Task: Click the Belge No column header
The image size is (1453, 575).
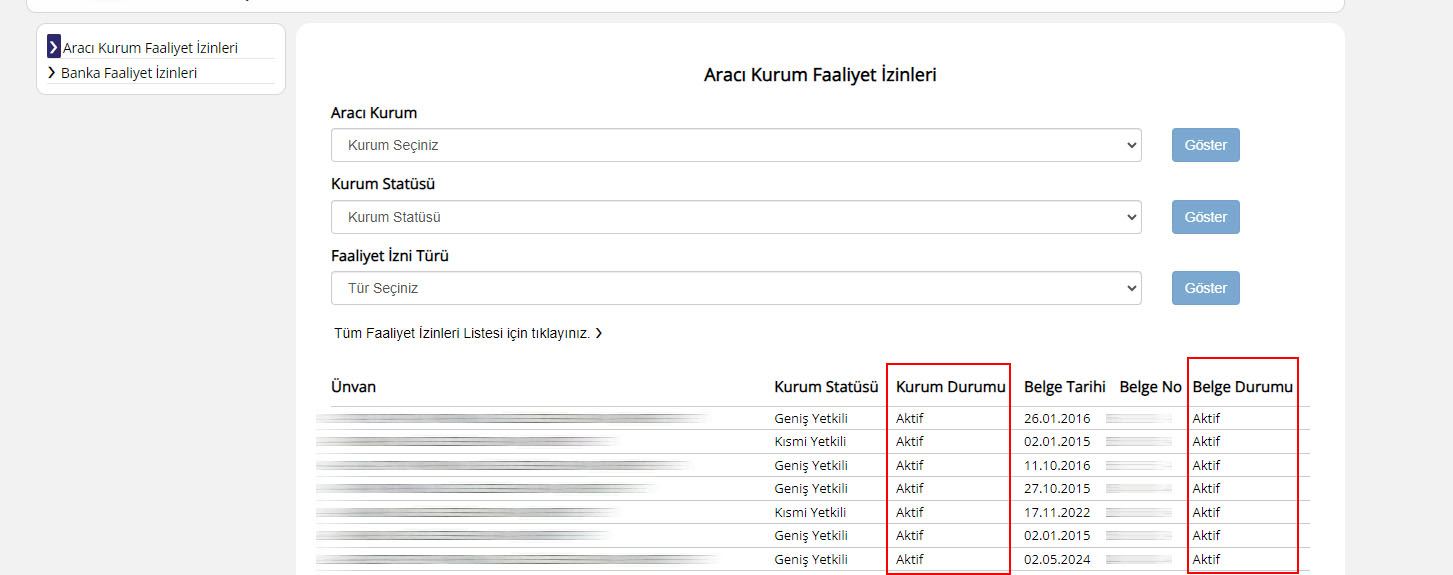Action: coord(1150,387)
